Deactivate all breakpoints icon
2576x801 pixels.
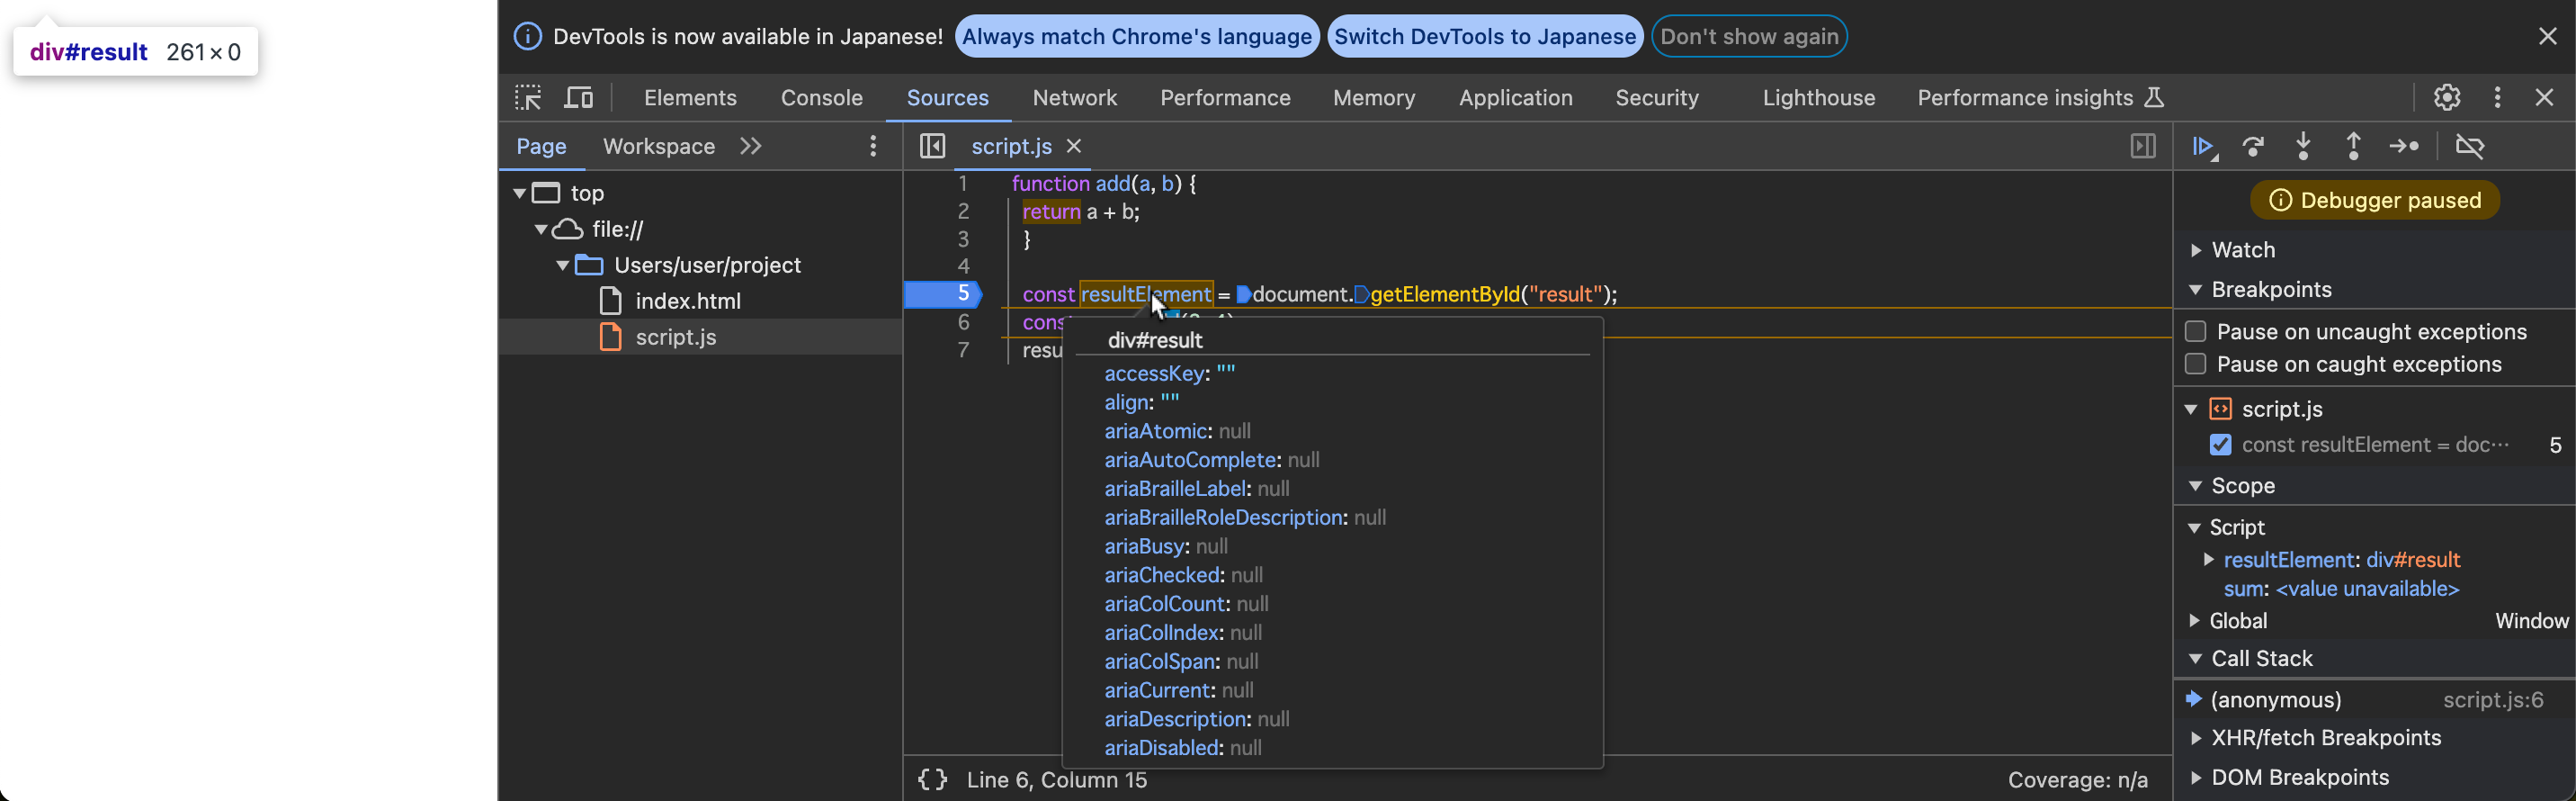(x=2469, y=147)
